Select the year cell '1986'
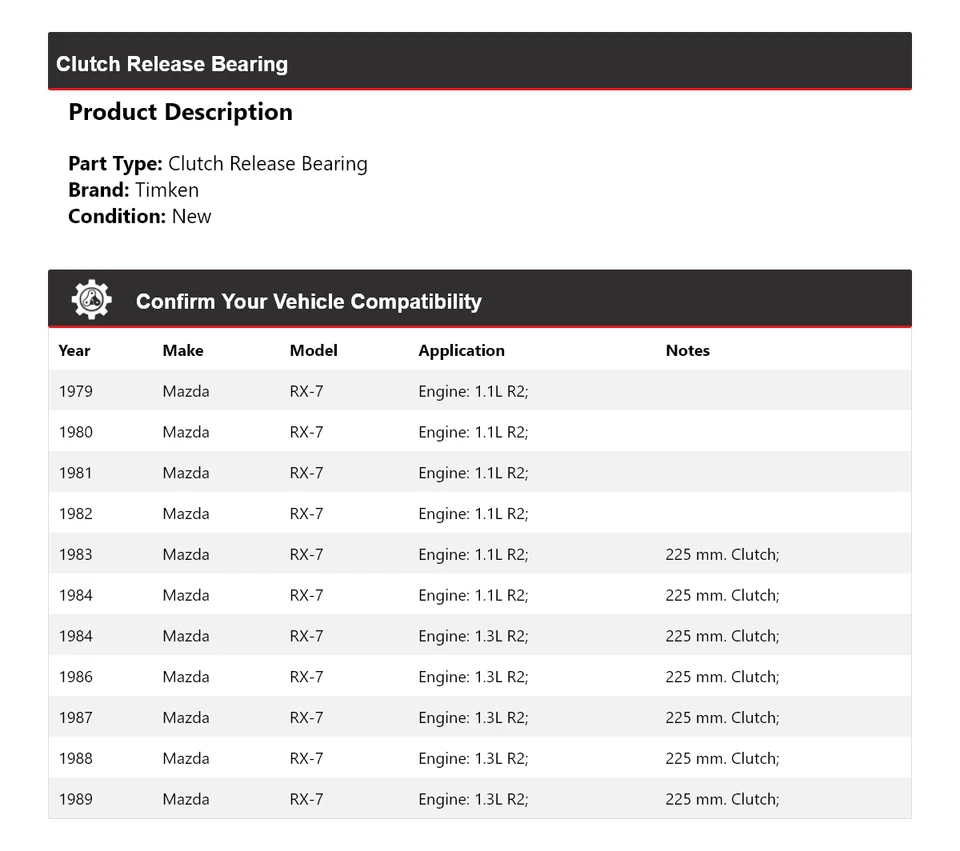Viewport: 960px width, 851px height. [76, 677]
